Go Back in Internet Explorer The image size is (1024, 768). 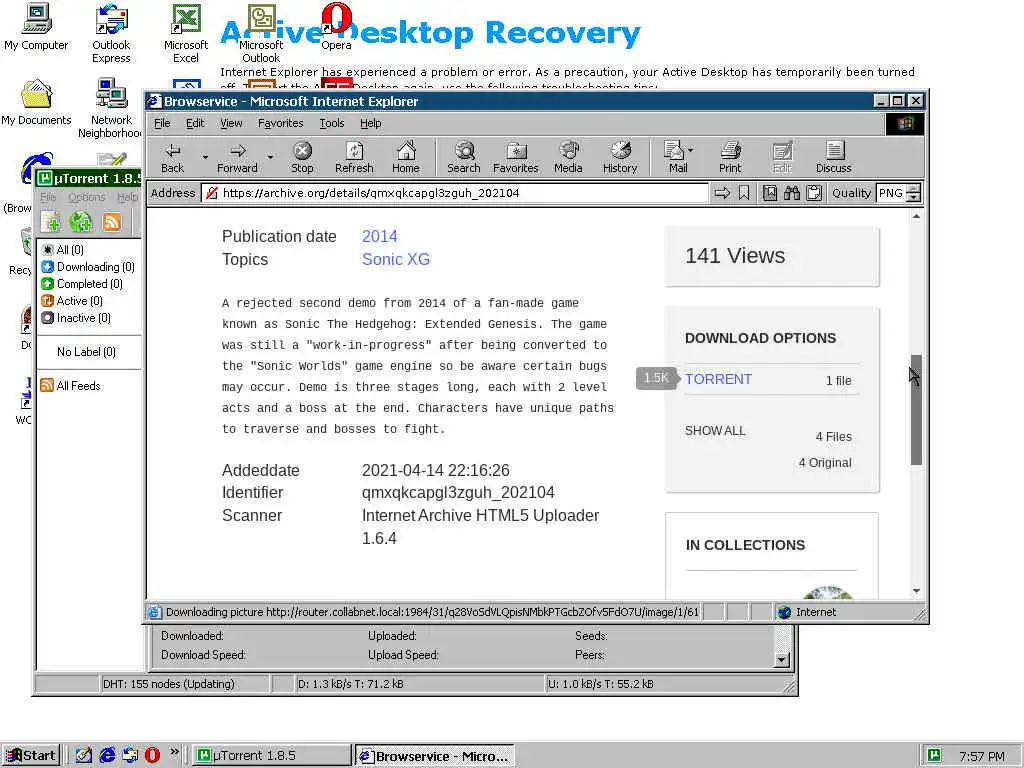click(x=172, y=158)
